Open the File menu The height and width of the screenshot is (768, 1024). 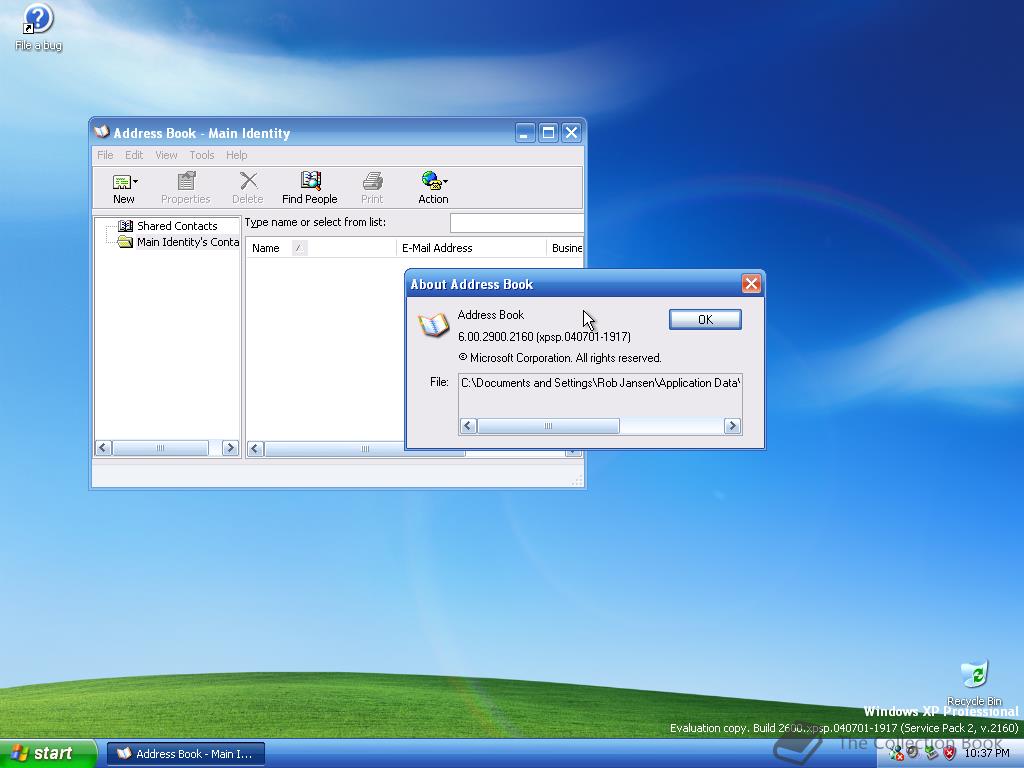(105, 155)
